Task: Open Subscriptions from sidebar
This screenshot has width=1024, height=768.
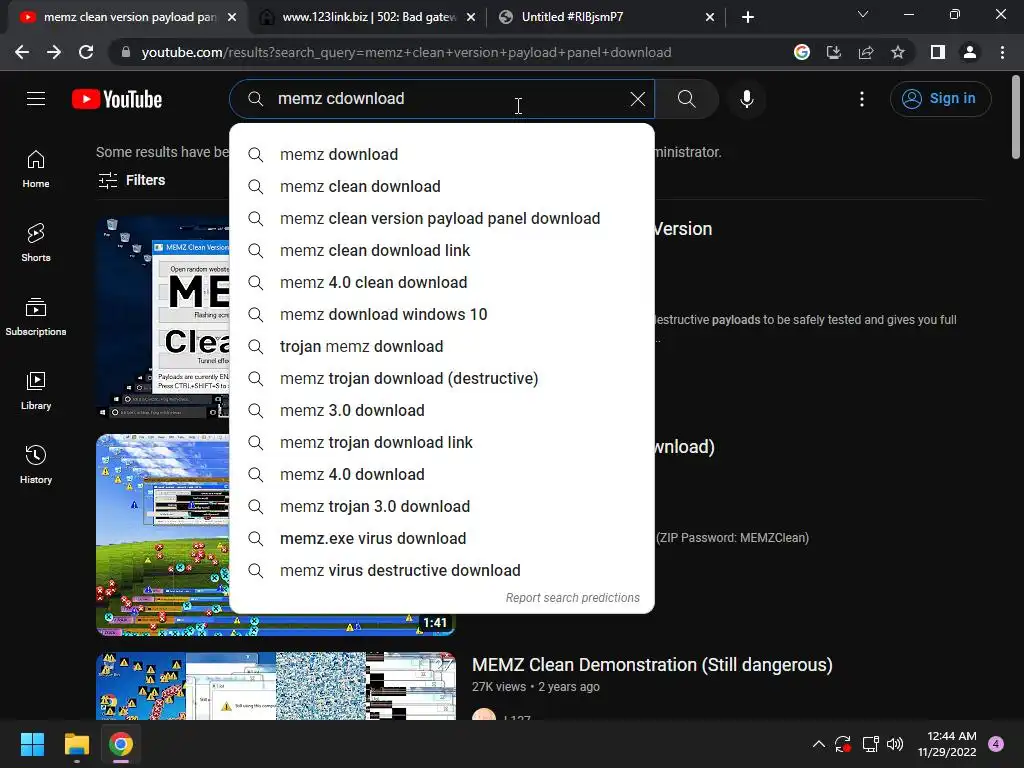Action: coord(36,317)
